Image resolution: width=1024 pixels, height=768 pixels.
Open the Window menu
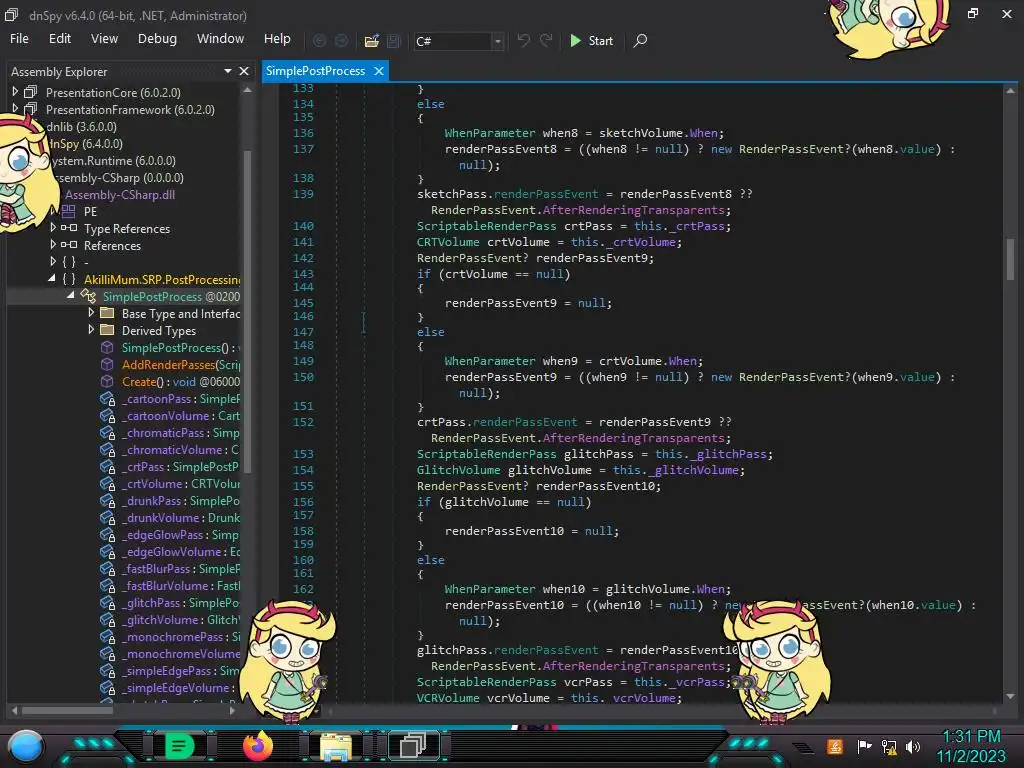(221, 39)
